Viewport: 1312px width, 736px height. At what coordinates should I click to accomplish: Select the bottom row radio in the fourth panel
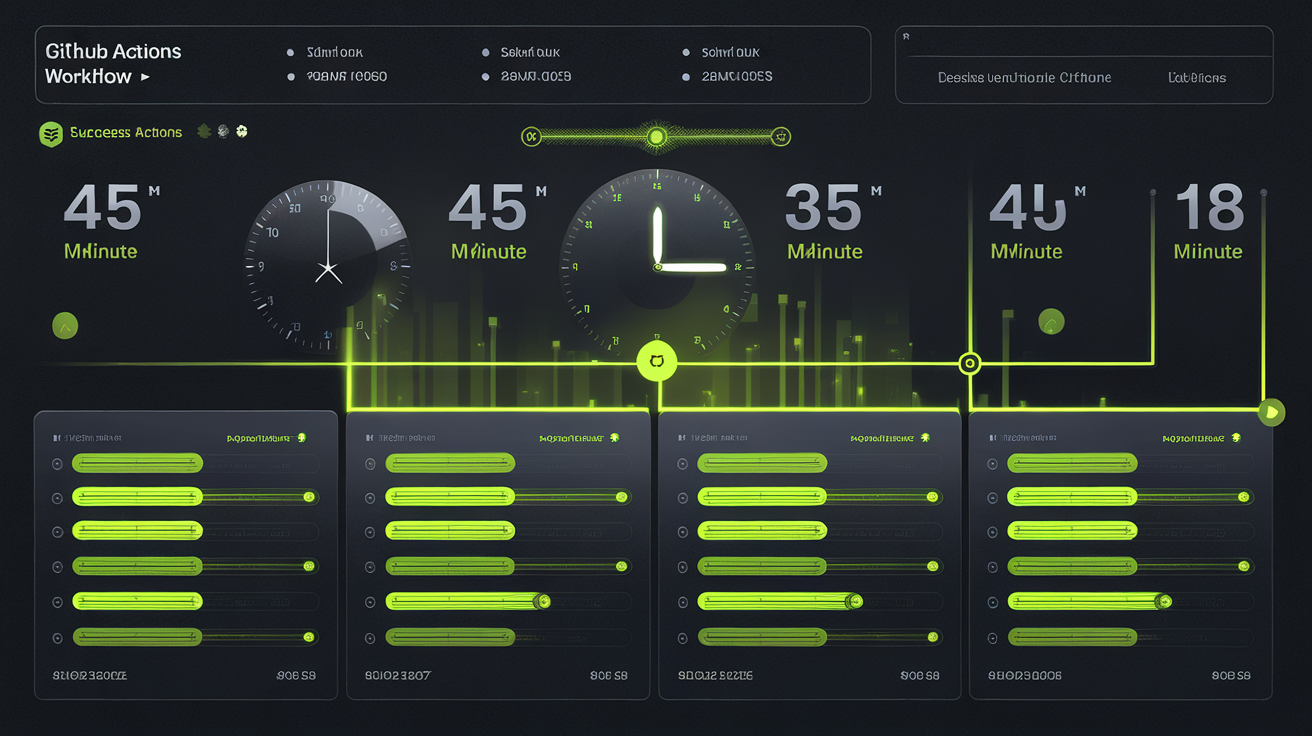click(993, 637)
